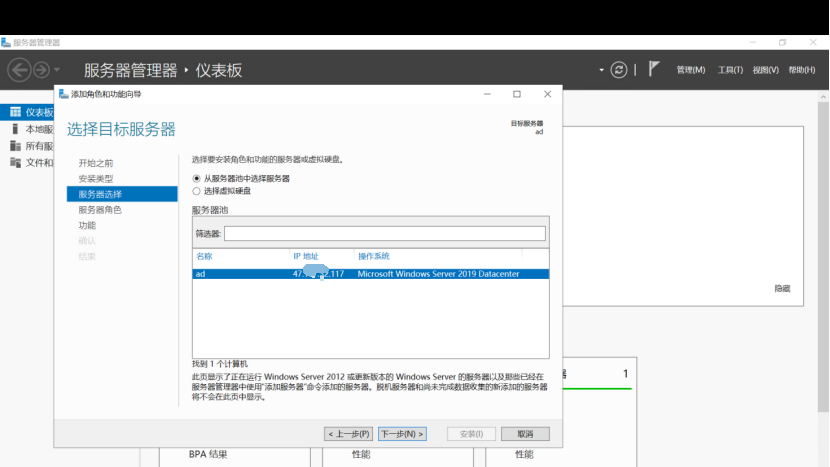
Task: Select 从服务器池中选择服务器 radio button
Action: pos(196,178)
